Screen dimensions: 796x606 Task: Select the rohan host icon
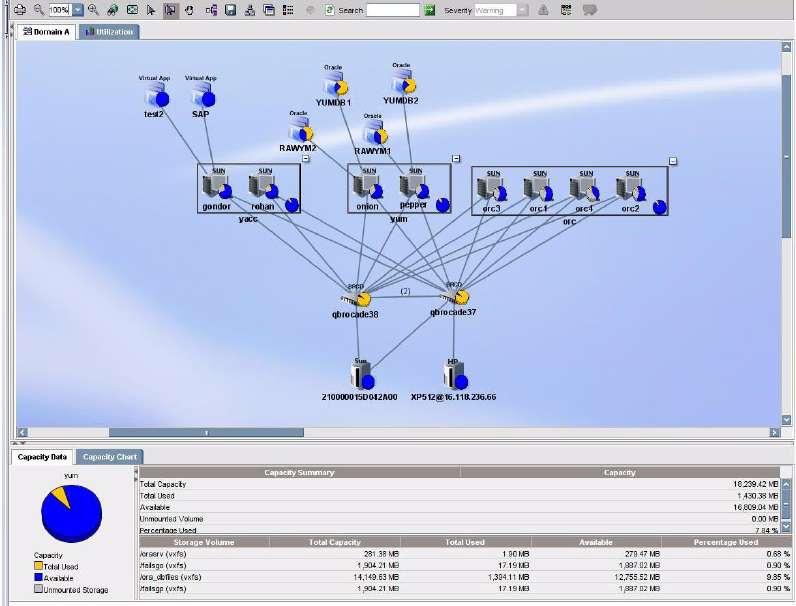click(263, 187)
